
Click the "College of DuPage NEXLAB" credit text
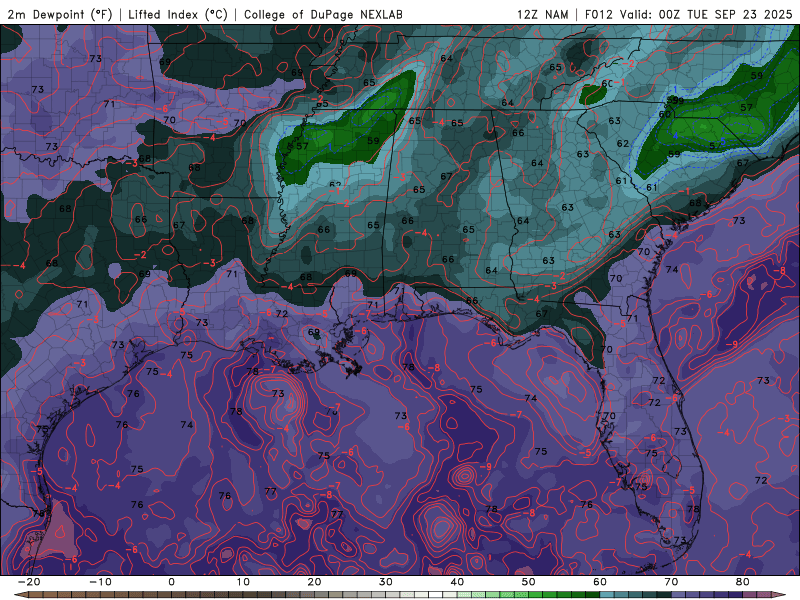click(323, 14)
